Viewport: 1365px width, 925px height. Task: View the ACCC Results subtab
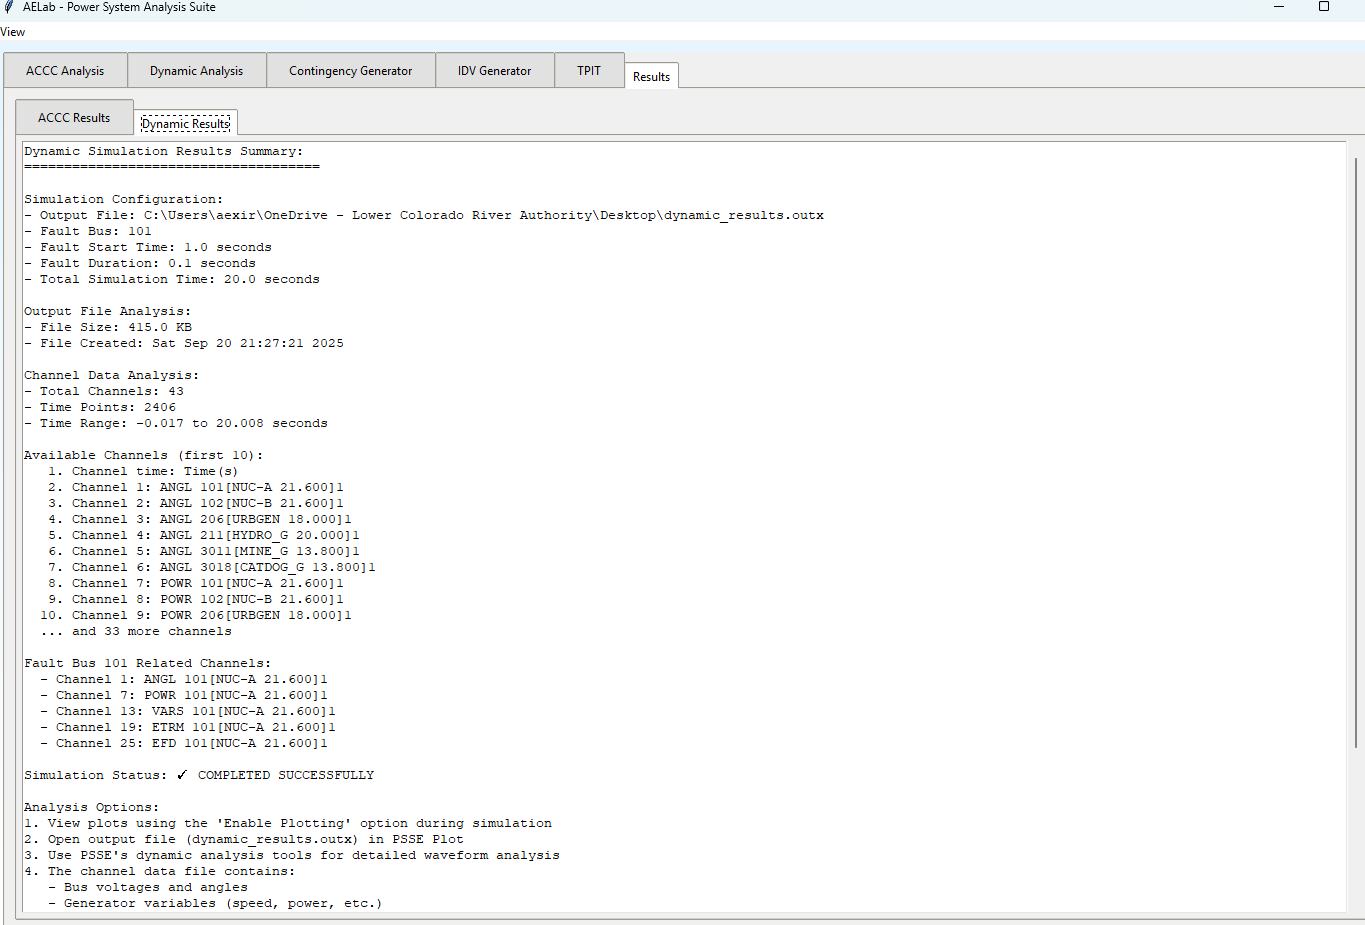point(73,117)
